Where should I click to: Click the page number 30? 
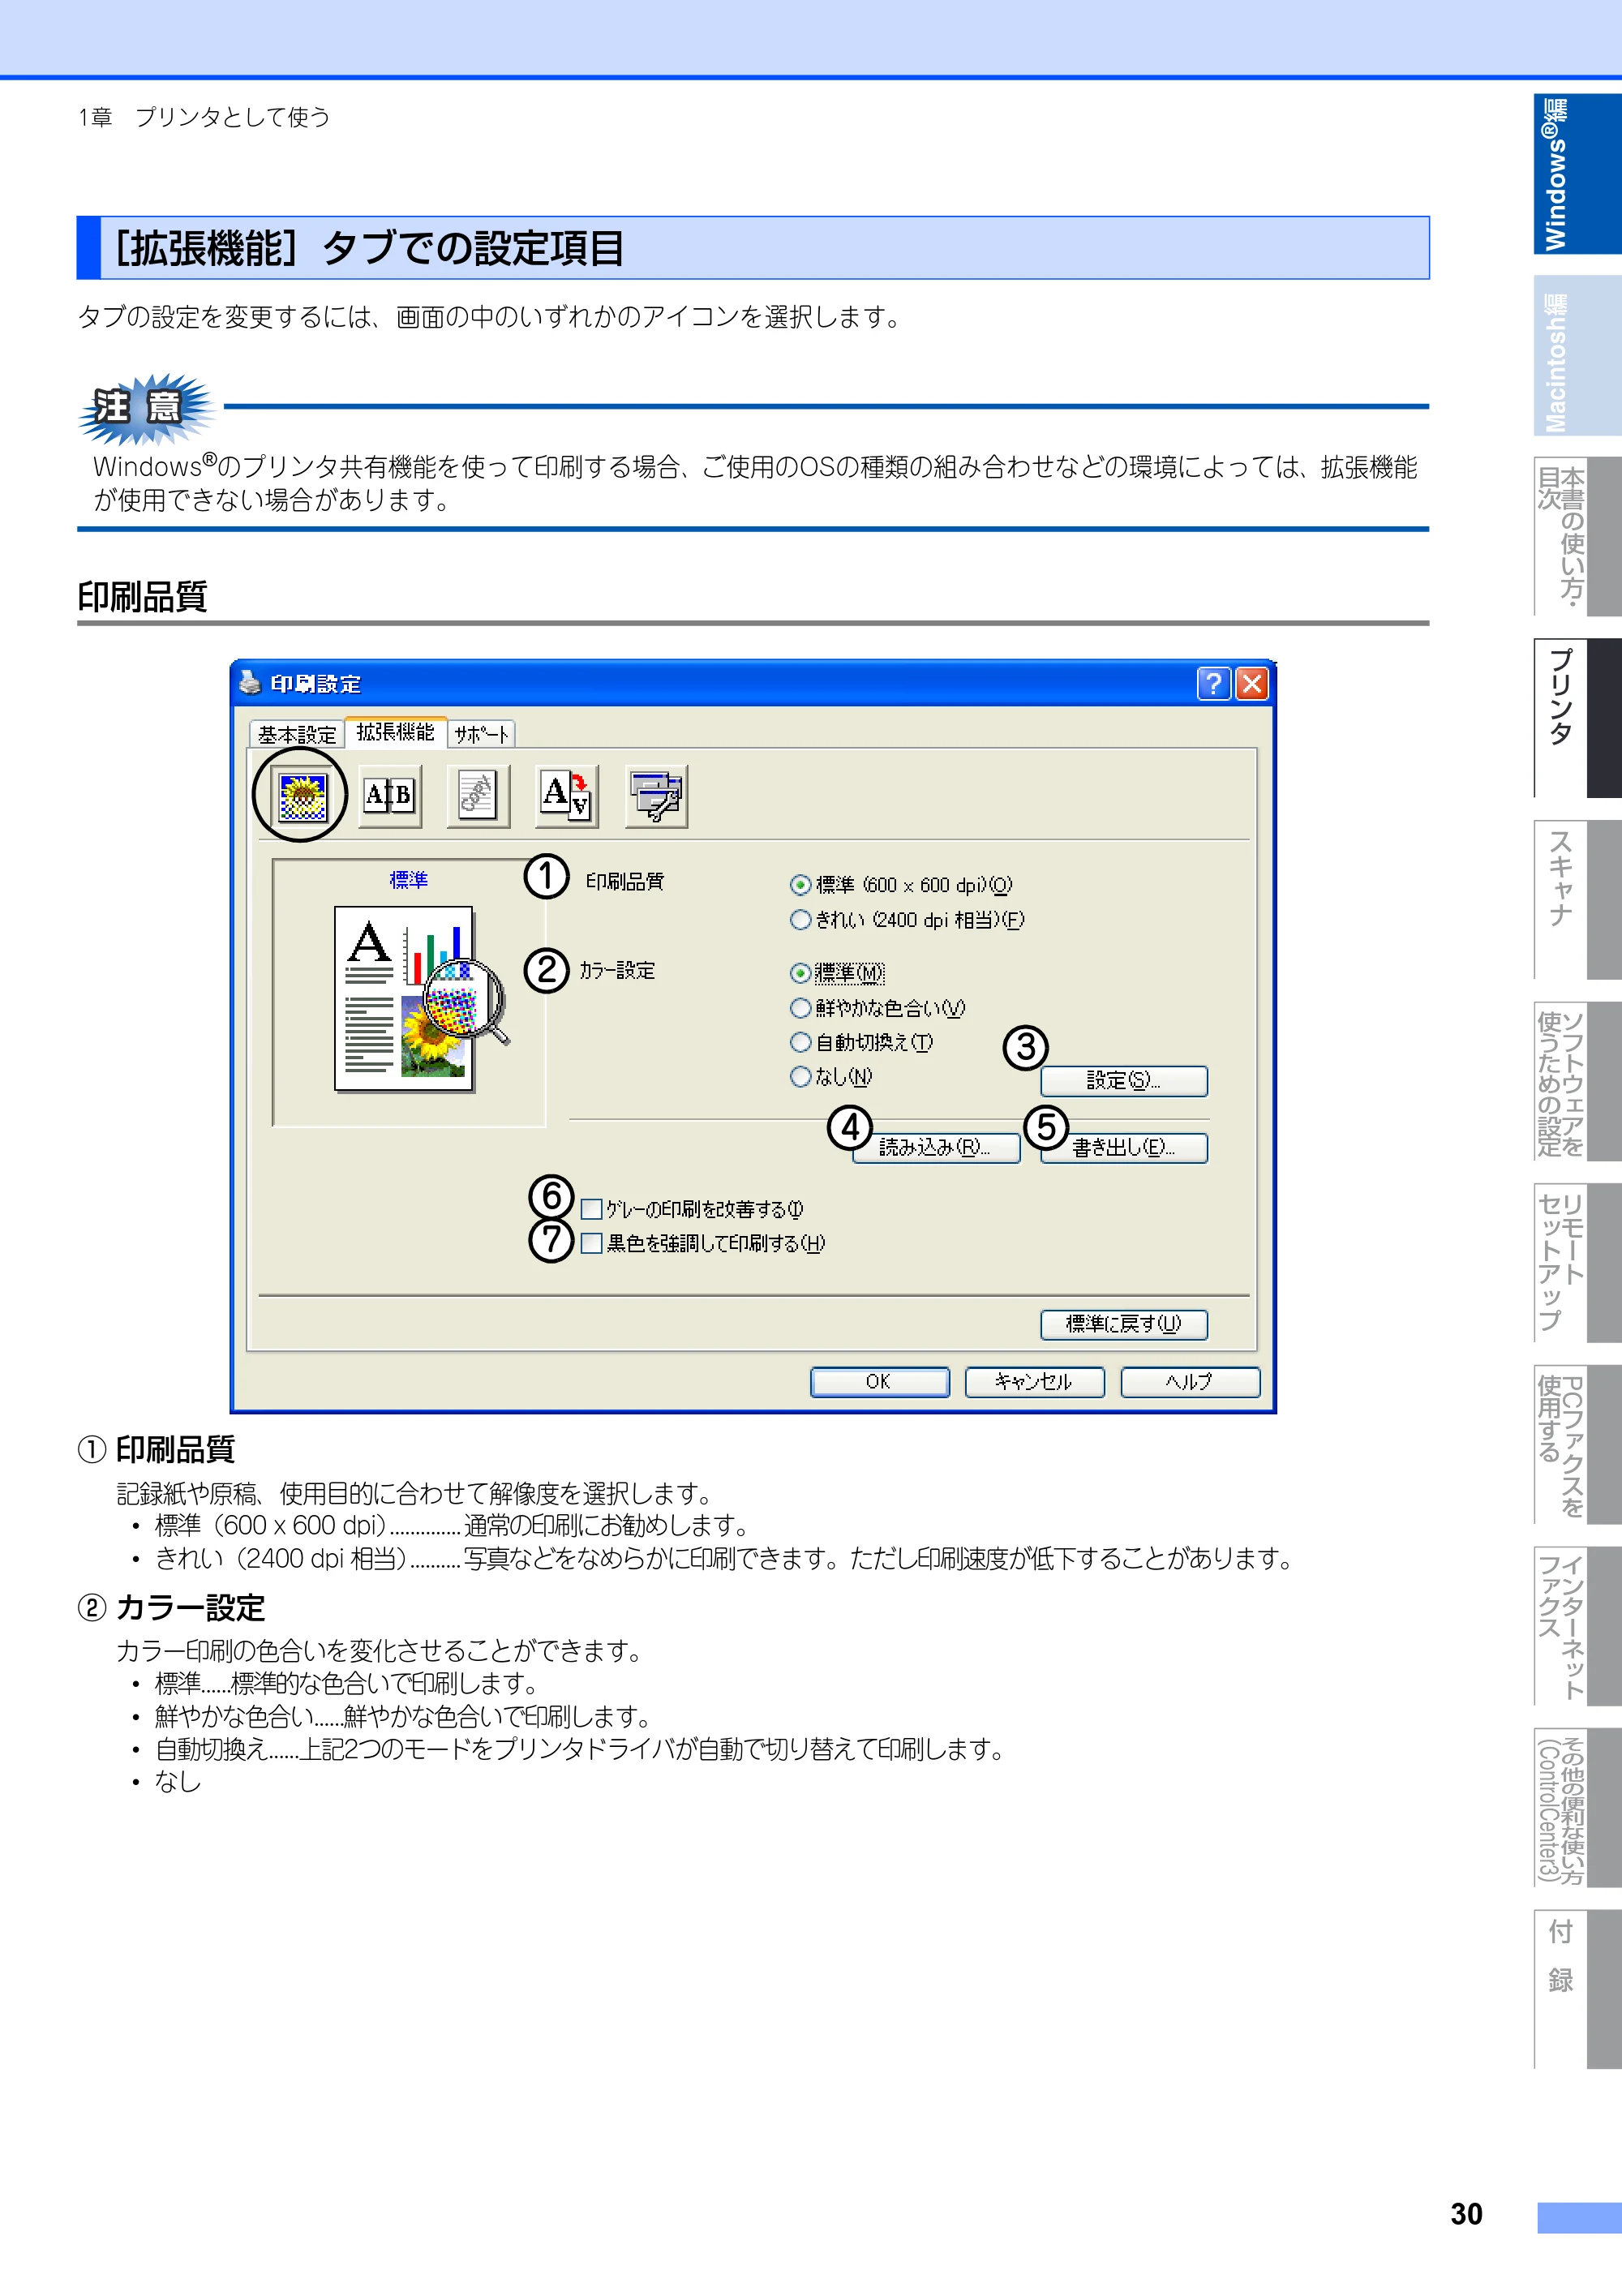(1466, 2213)
